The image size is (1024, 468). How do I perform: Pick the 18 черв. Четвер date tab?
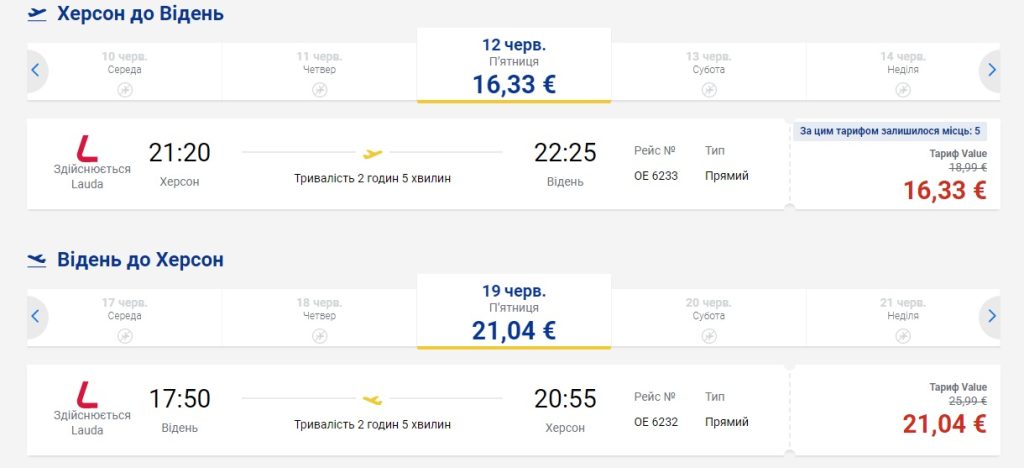[319, 316]
